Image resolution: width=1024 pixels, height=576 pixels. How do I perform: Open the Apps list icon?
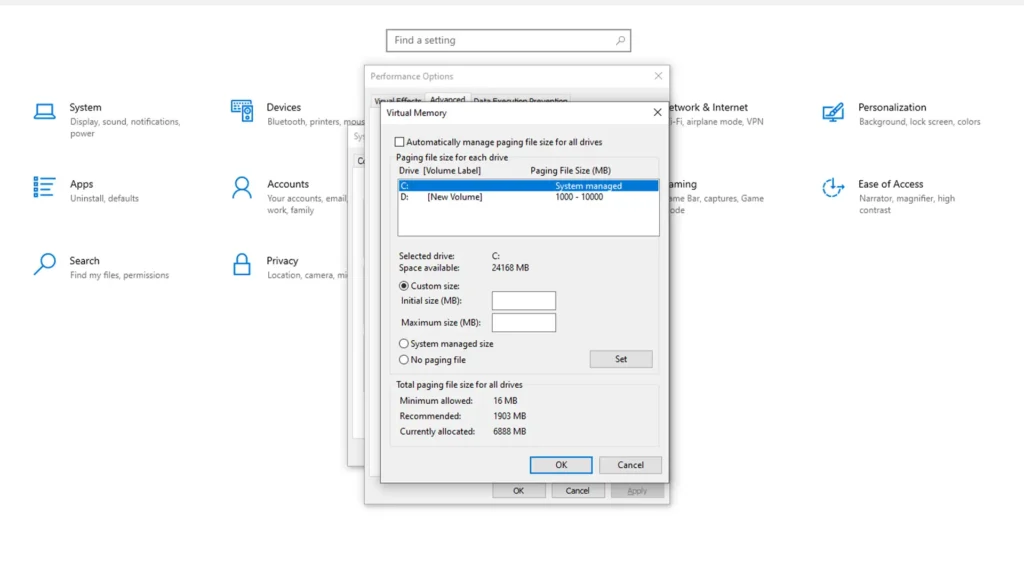[x=44, y=187]
